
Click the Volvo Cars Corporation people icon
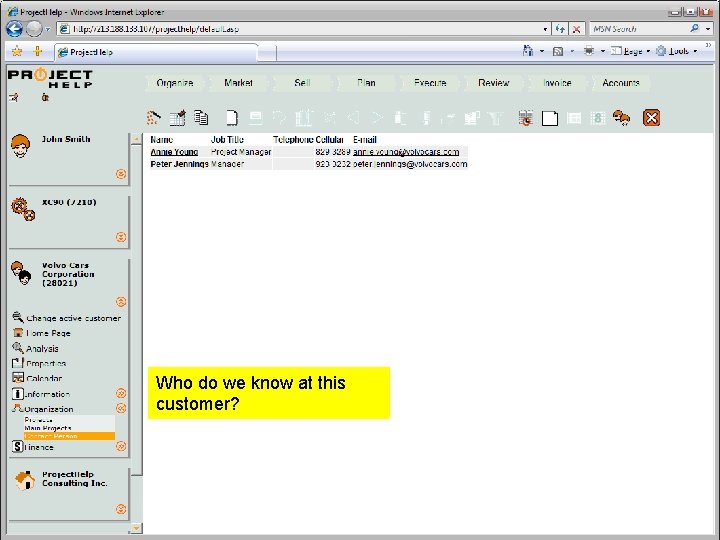[21, 274]
